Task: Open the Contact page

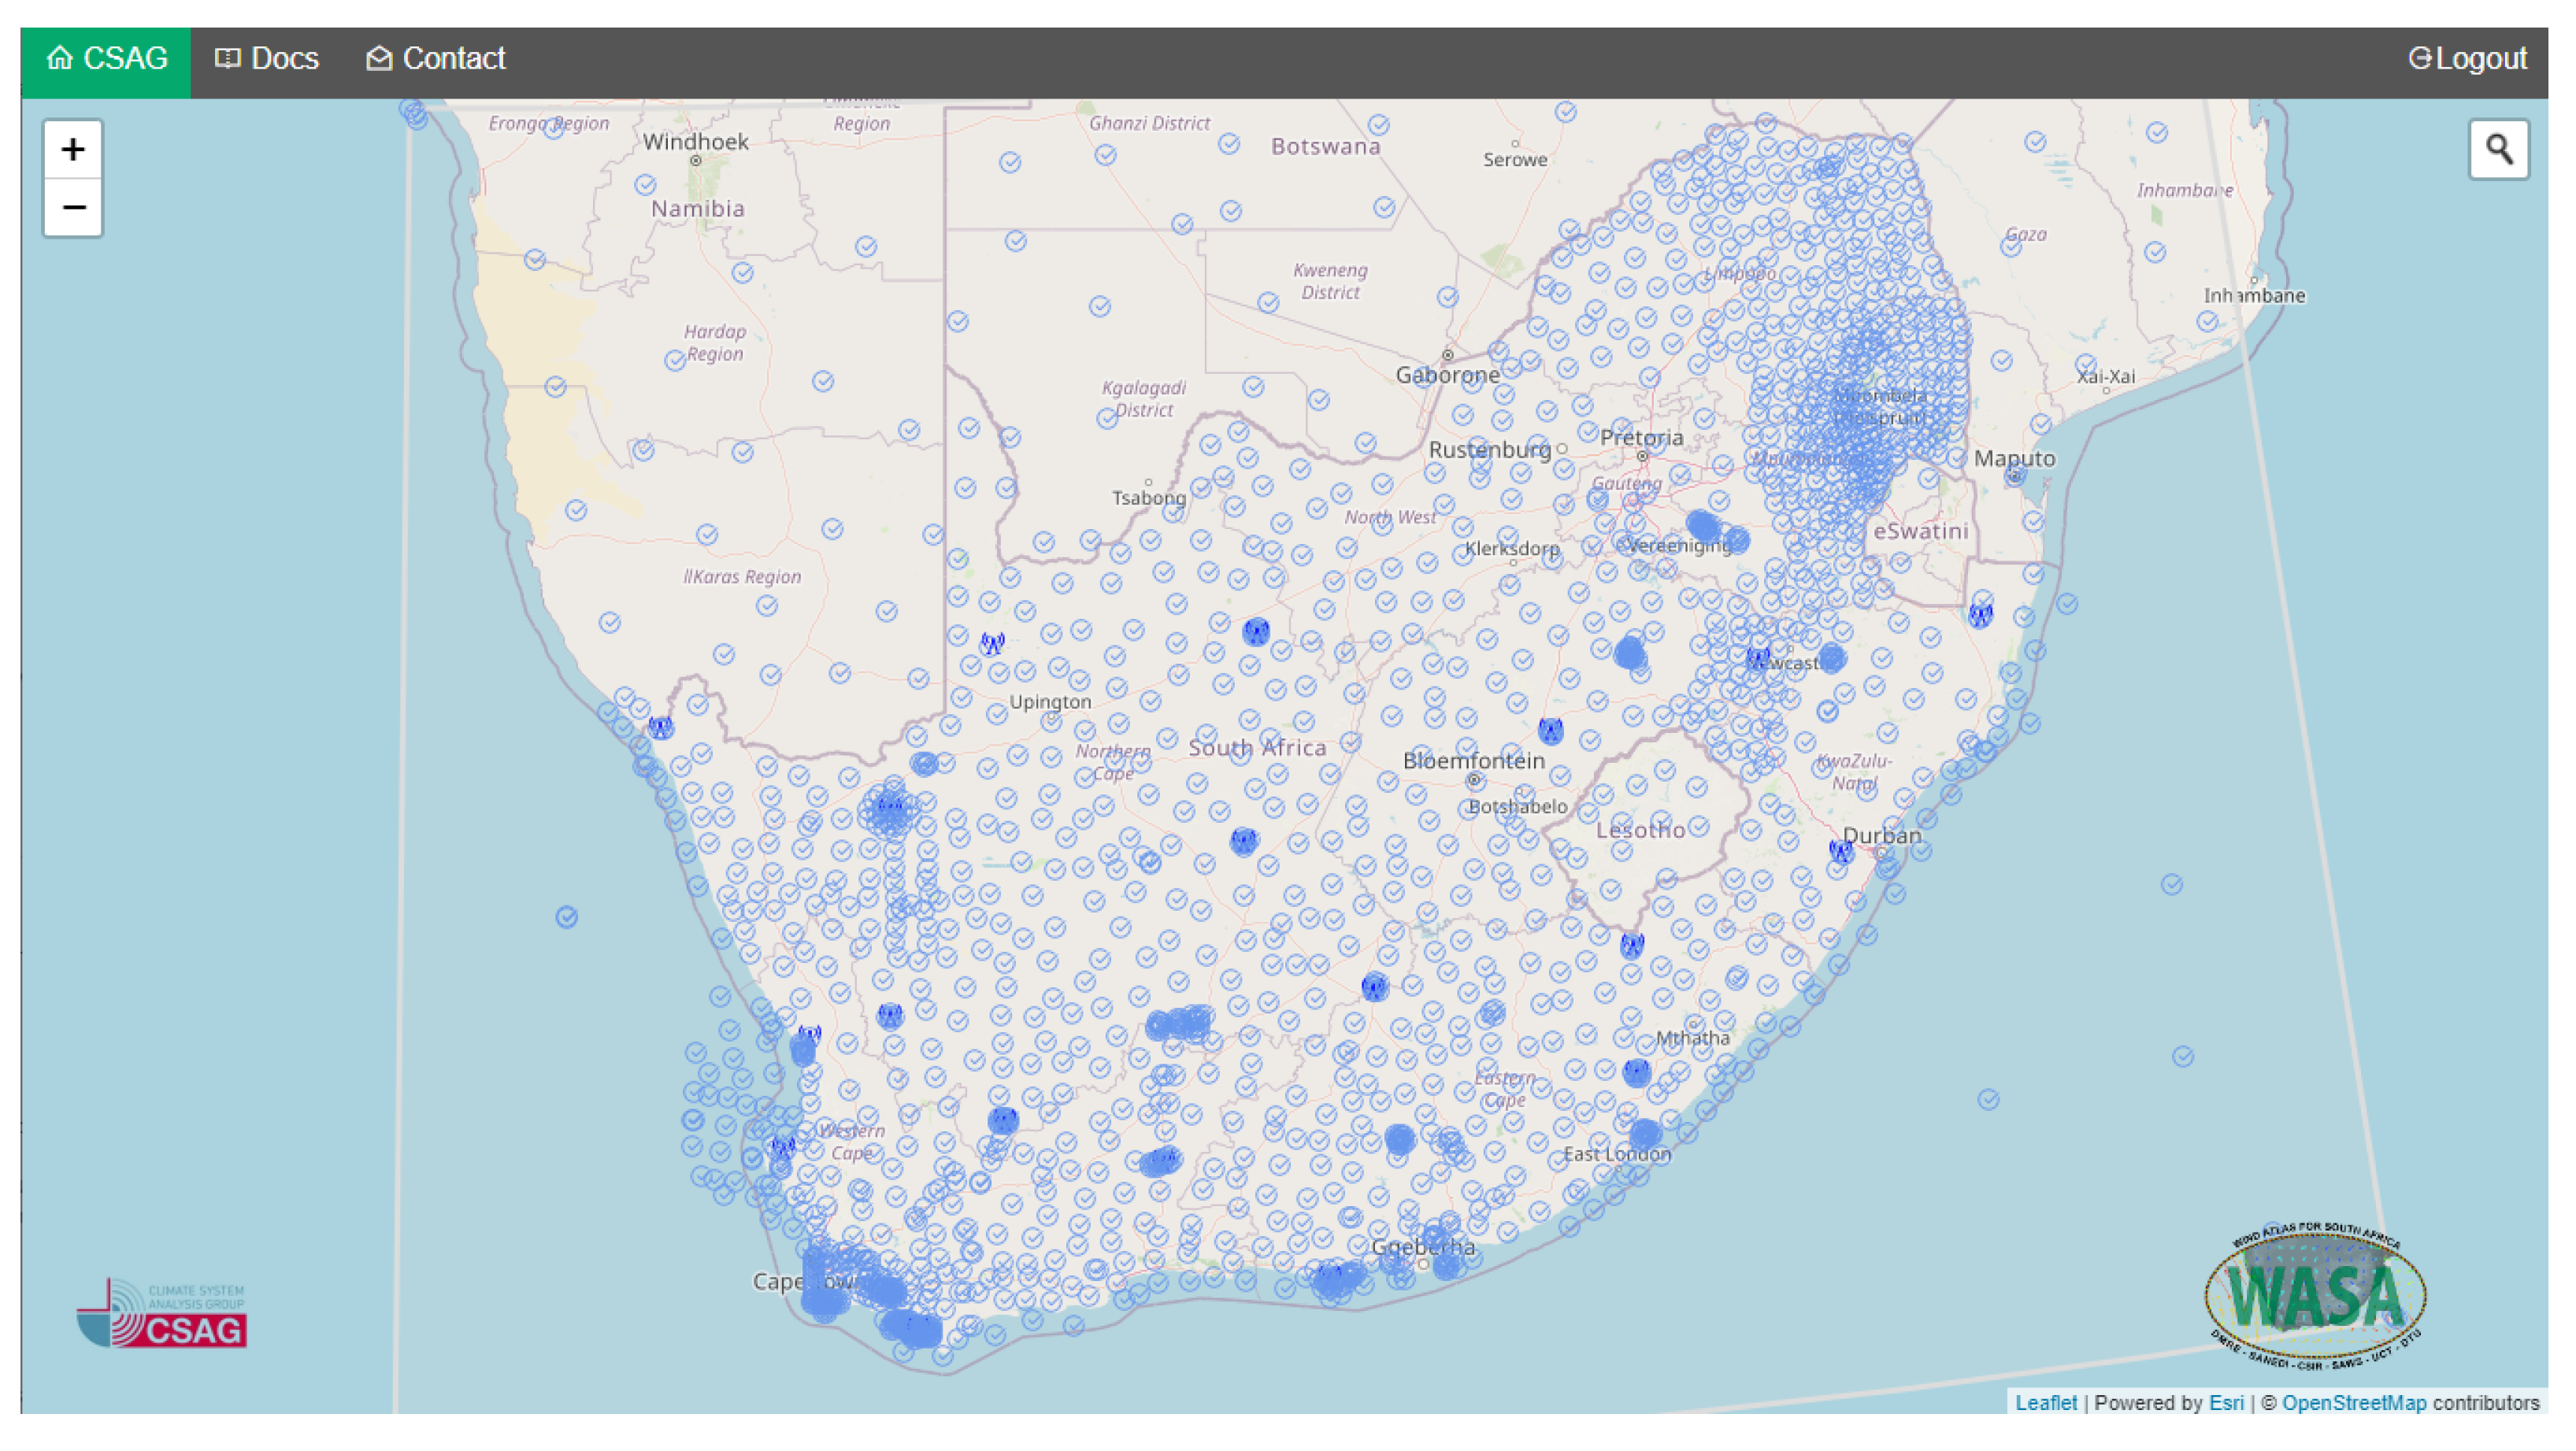Action: pyautogui.click(x=436, y=59)
